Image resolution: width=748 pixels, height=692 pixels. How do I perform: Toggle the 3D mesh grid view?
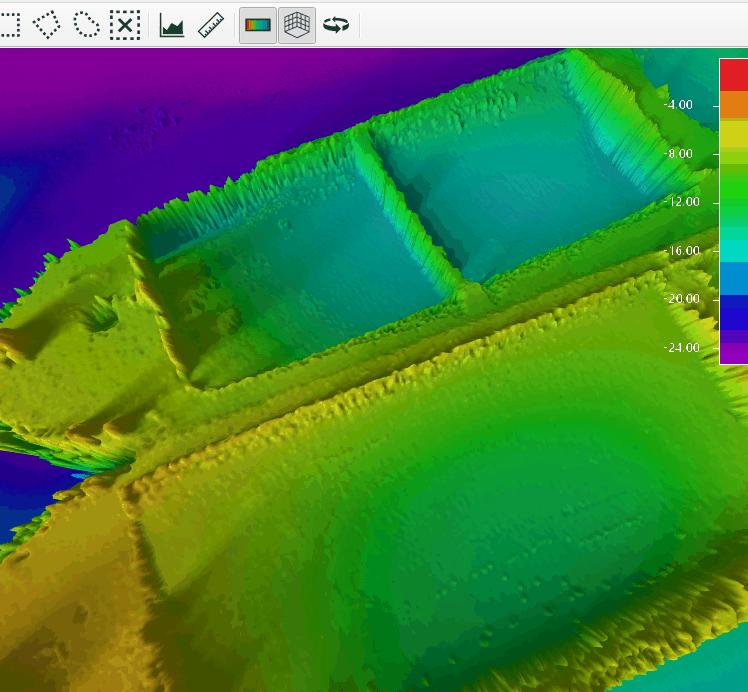tap(296, 25)
